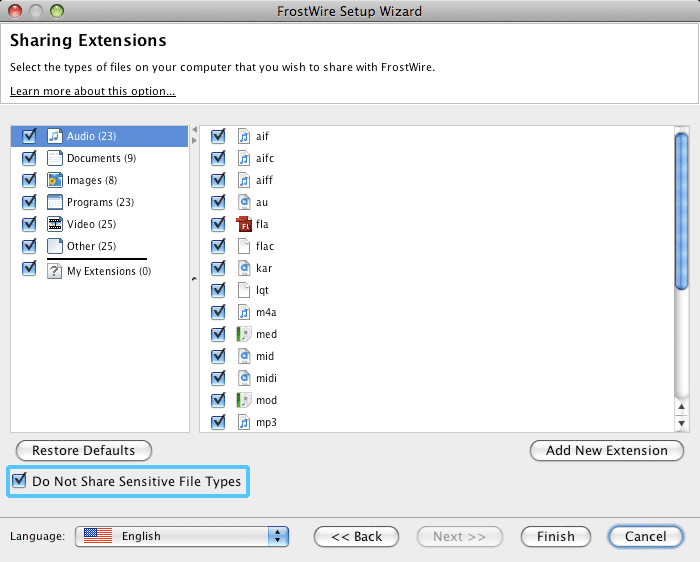Click the Documents category page icon
700x562 pixels.
click(54, 158)
